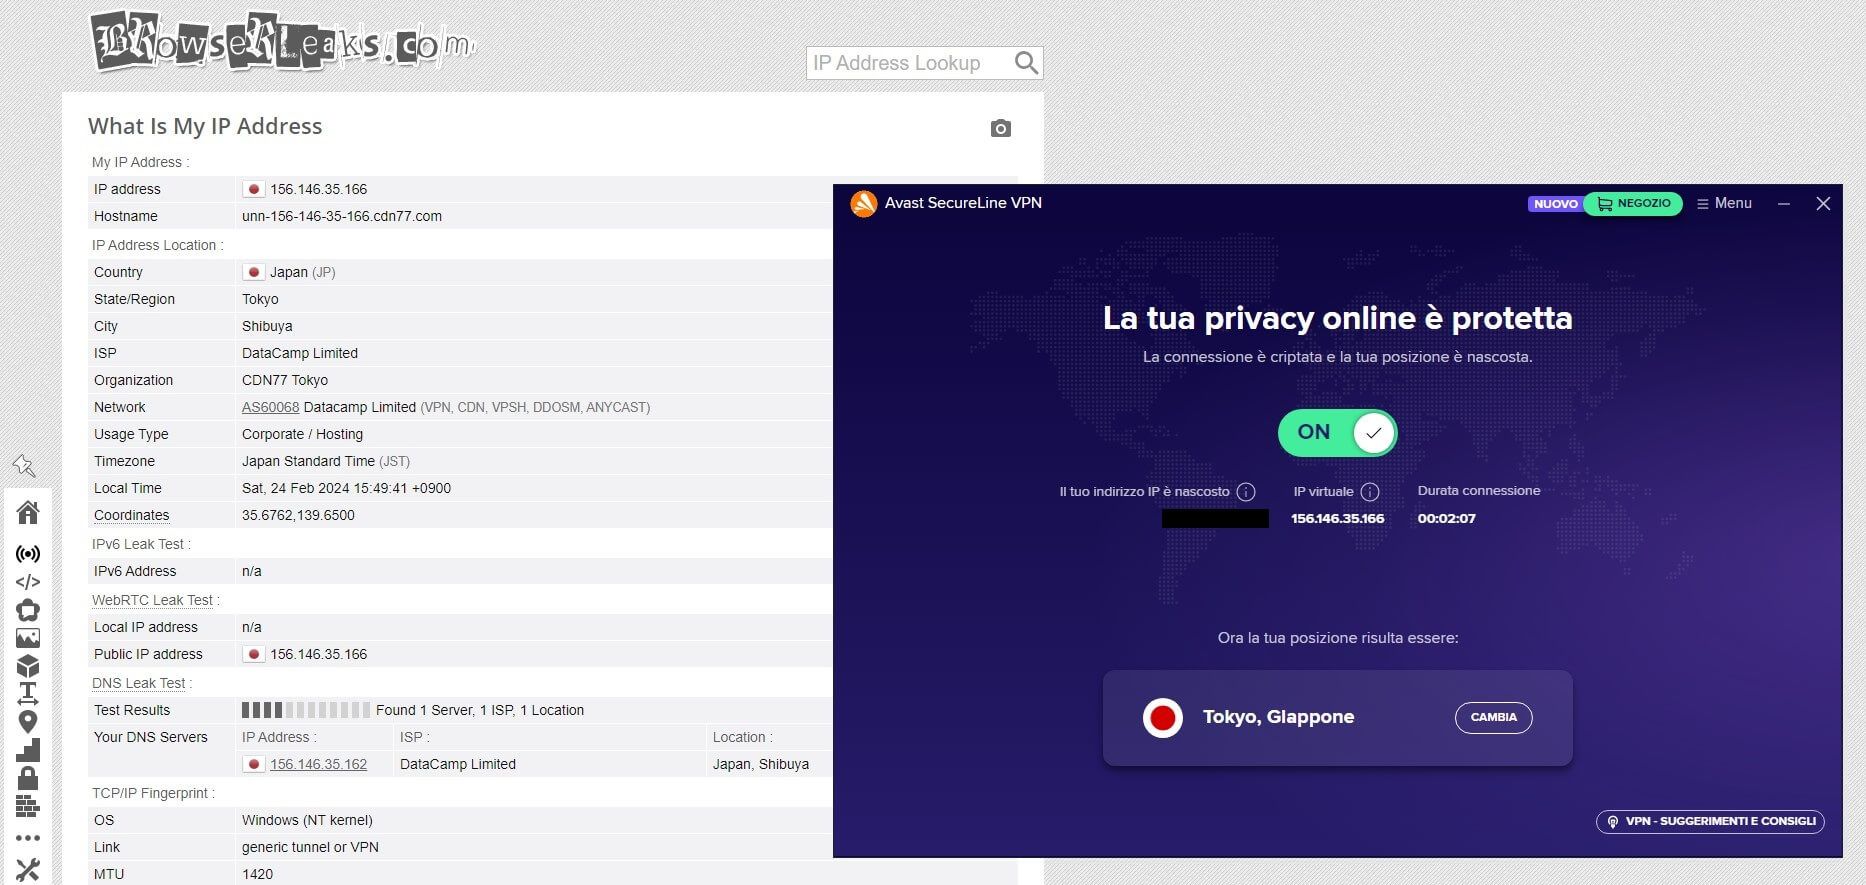Screen dimensions: 1866x885
Task: Click the timezone Japan Standard Time
Action: (x=326, y=461)
